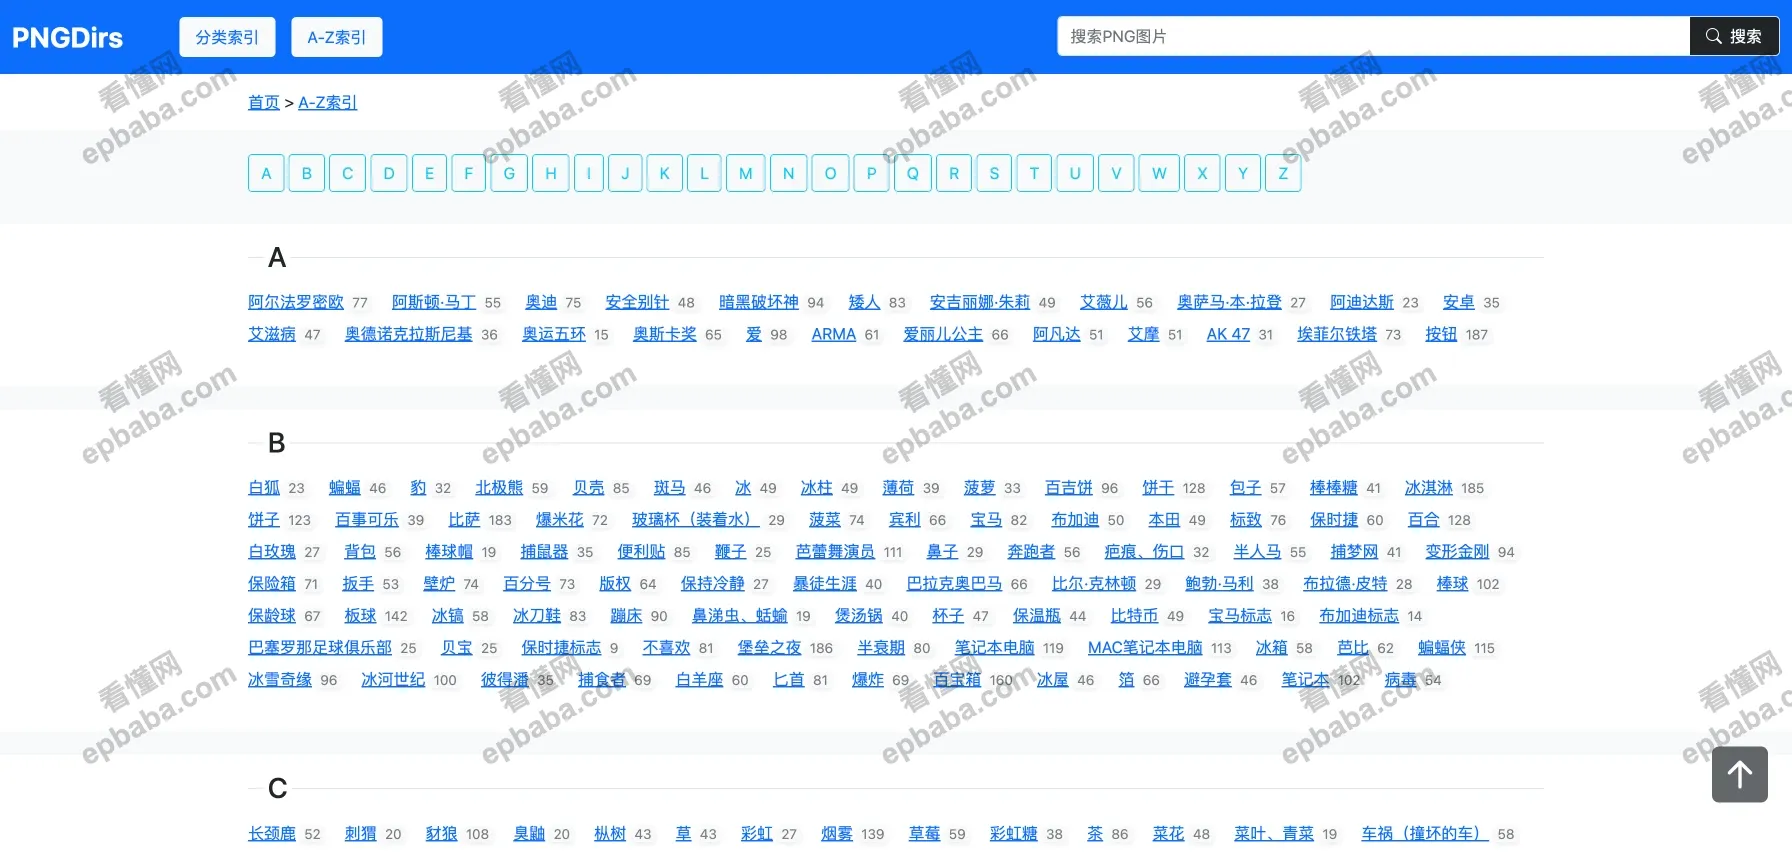Click the 埃菲尔铁塔 link
This screenshot has width=1792, height=856.
[1337, 334]
